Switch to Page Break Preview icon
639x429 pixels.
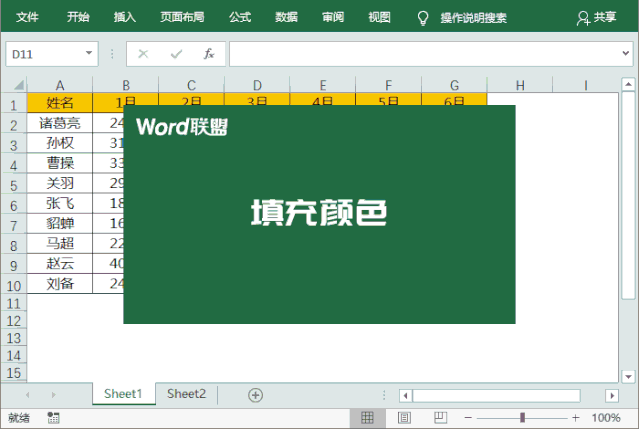click(x=440, y=418)
